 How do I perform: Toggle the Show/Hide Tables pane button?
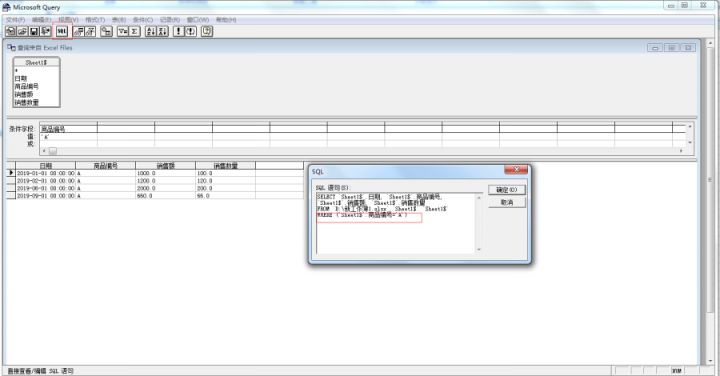tap(79, 31)
